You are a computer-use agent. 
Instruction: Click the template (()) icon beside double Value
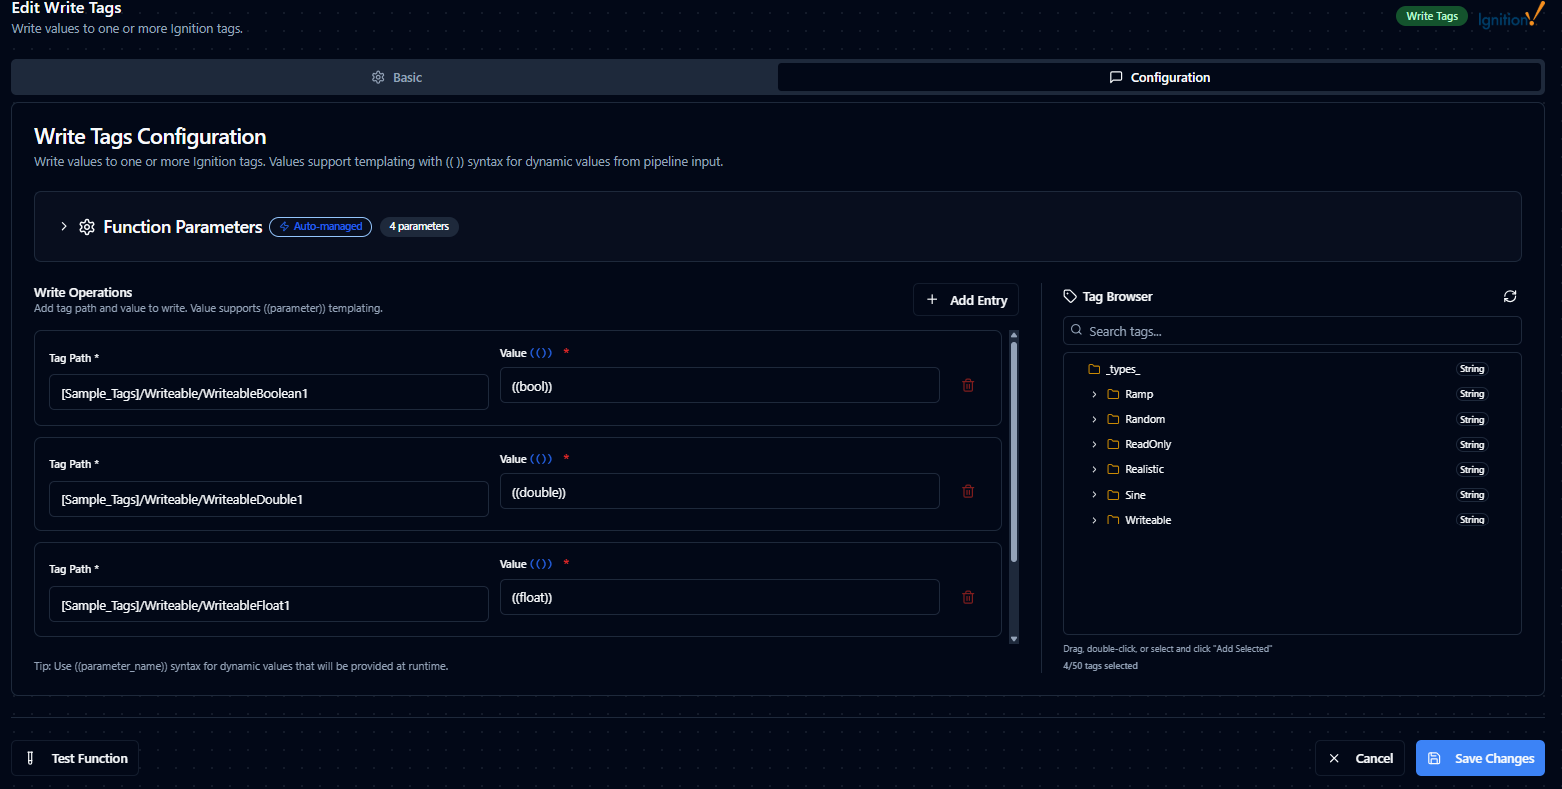click(x=541, y=459)
